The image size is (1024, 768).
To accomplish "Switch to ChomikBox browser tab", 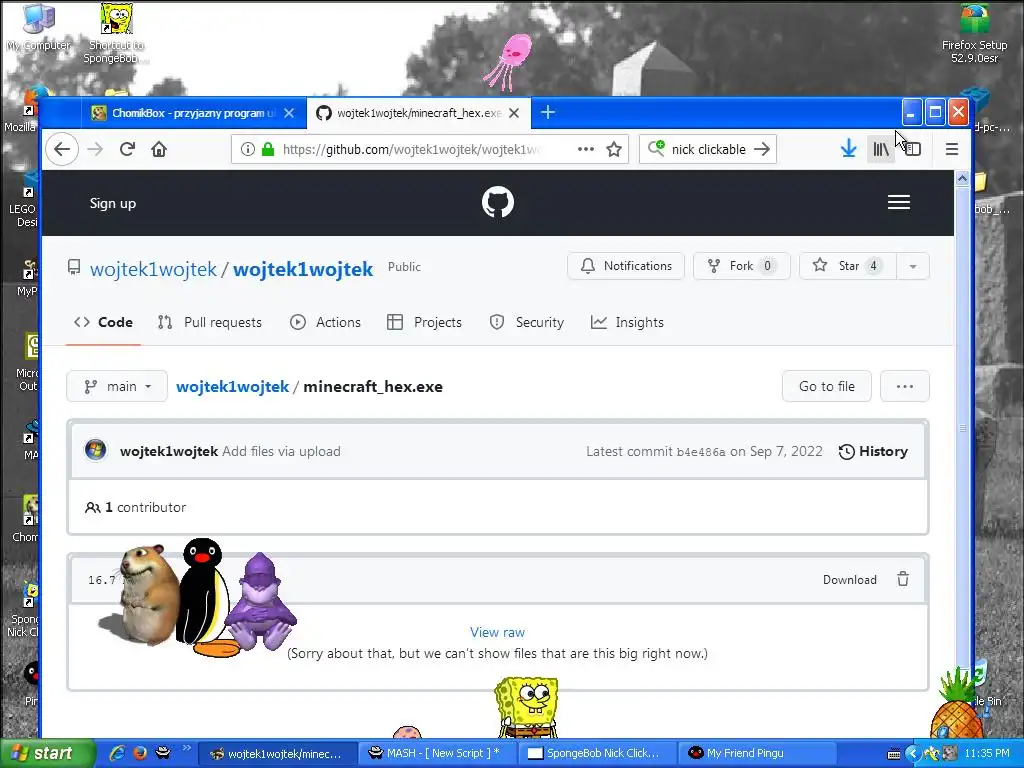I will coord(191,113).
